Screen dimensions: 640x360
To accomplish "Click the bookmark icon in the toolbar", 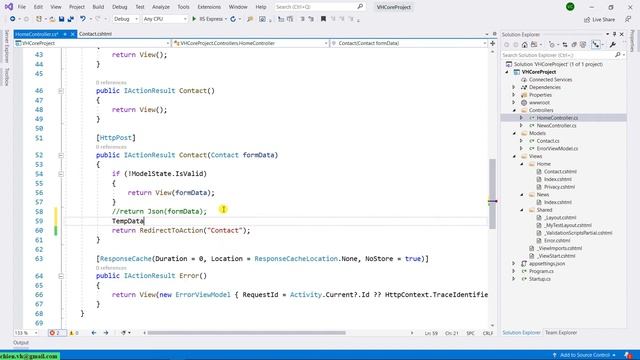I will pyautogui.click(x=323, y=19).
